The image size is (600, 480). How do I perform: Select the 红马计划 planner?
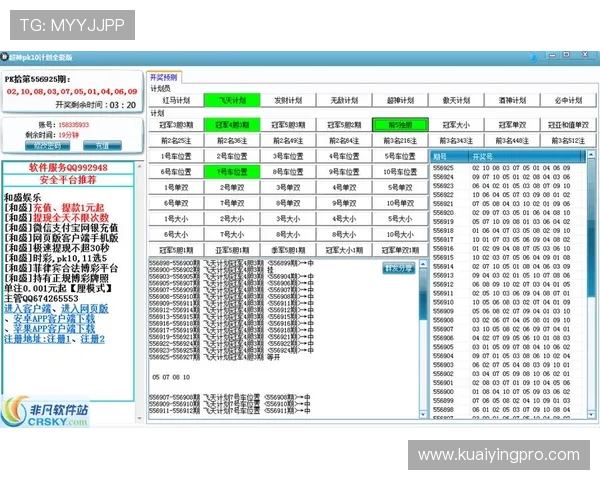[x=176, y=100]
